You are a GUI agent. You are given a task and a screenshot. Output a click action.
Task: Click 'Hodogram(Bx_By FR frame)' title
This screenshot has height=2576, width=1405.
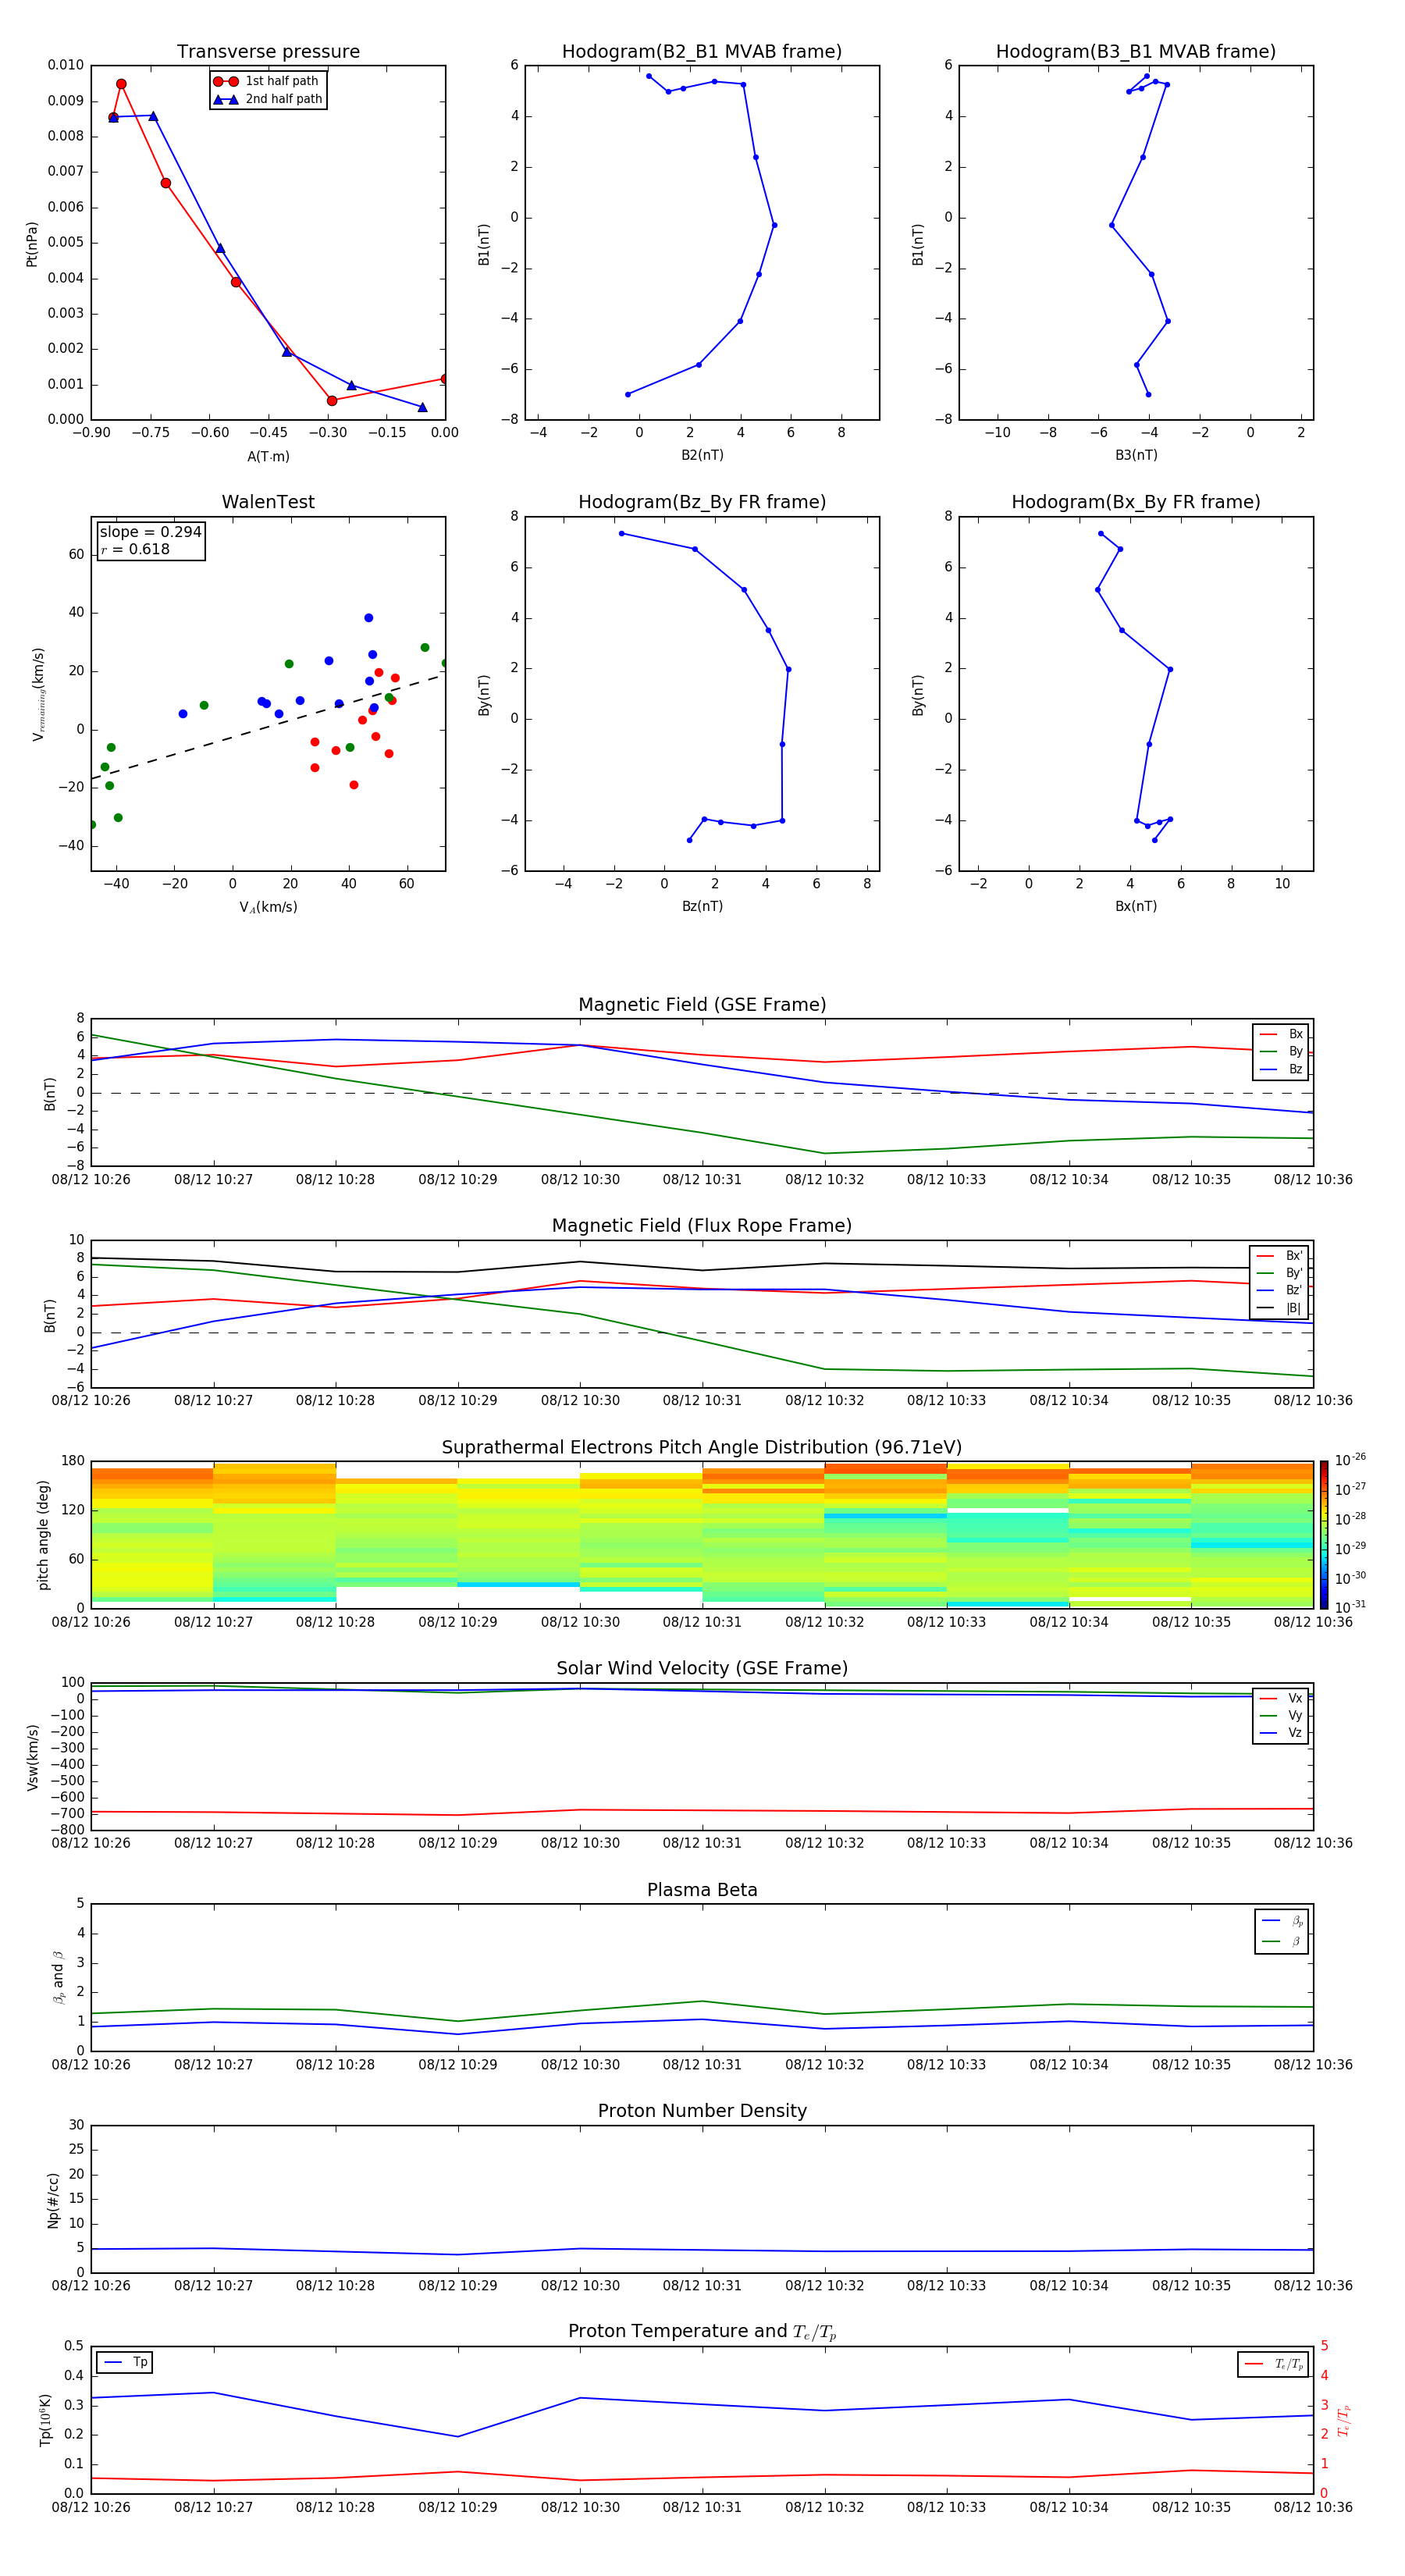coord(1136,502)
